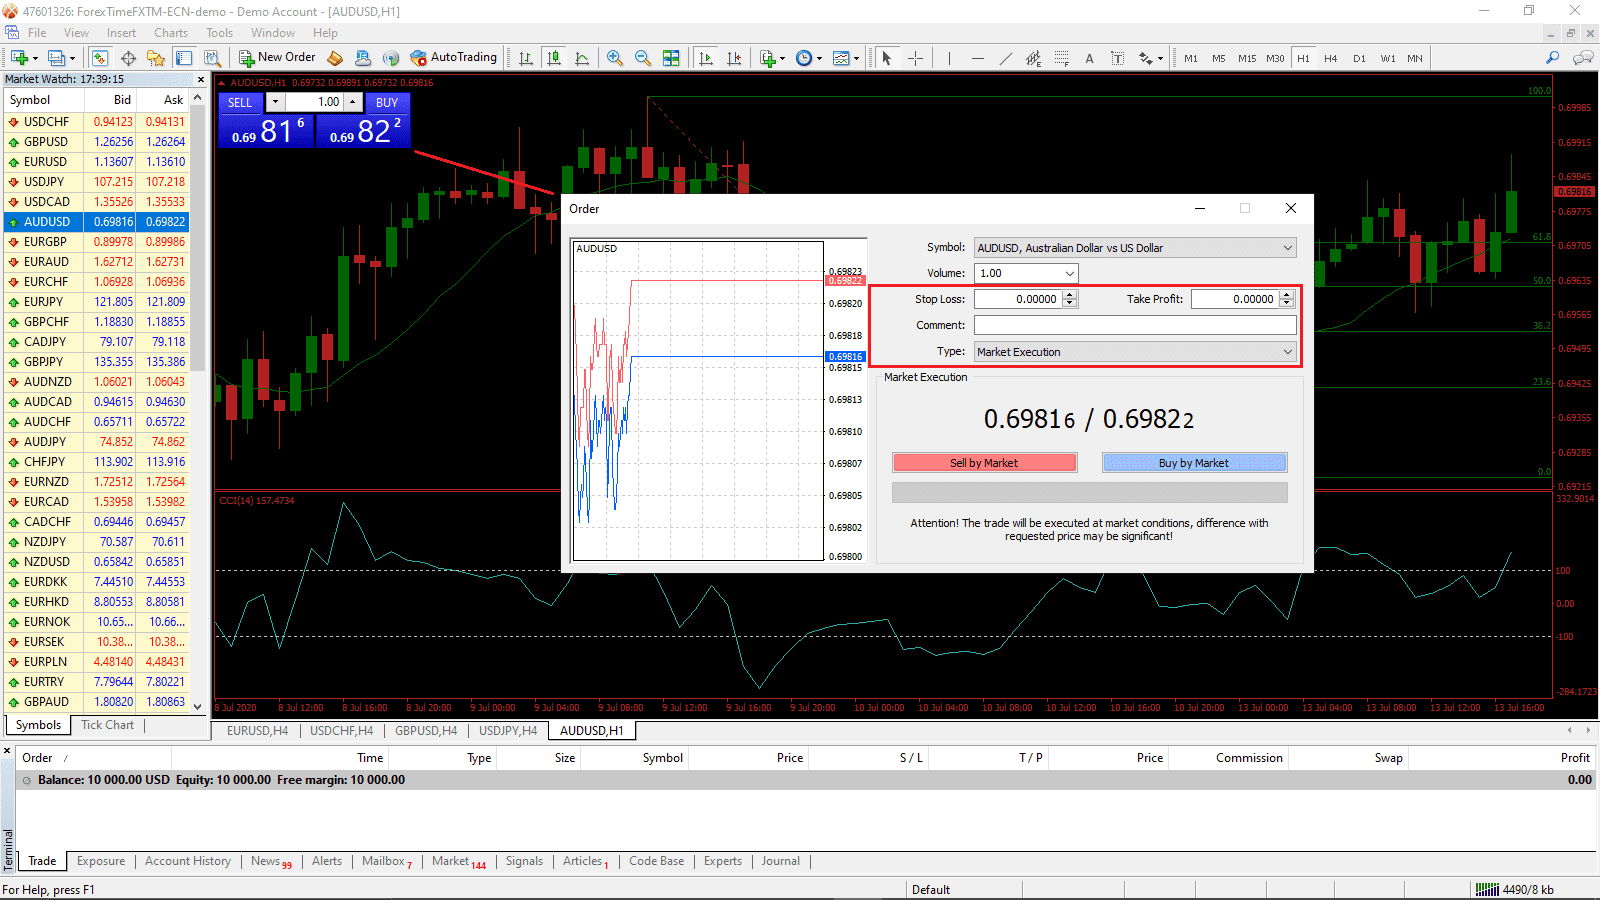Expand the Volume dropdown in Order window
1600x900 pixels.
tap(1068, 272)
